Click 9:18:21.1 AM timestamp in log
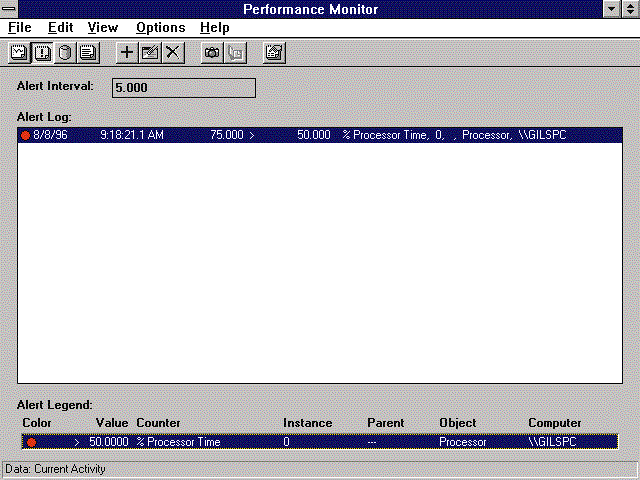Viewport: 640px width, 480px height. pyautogui.click(x=132, y=135)
